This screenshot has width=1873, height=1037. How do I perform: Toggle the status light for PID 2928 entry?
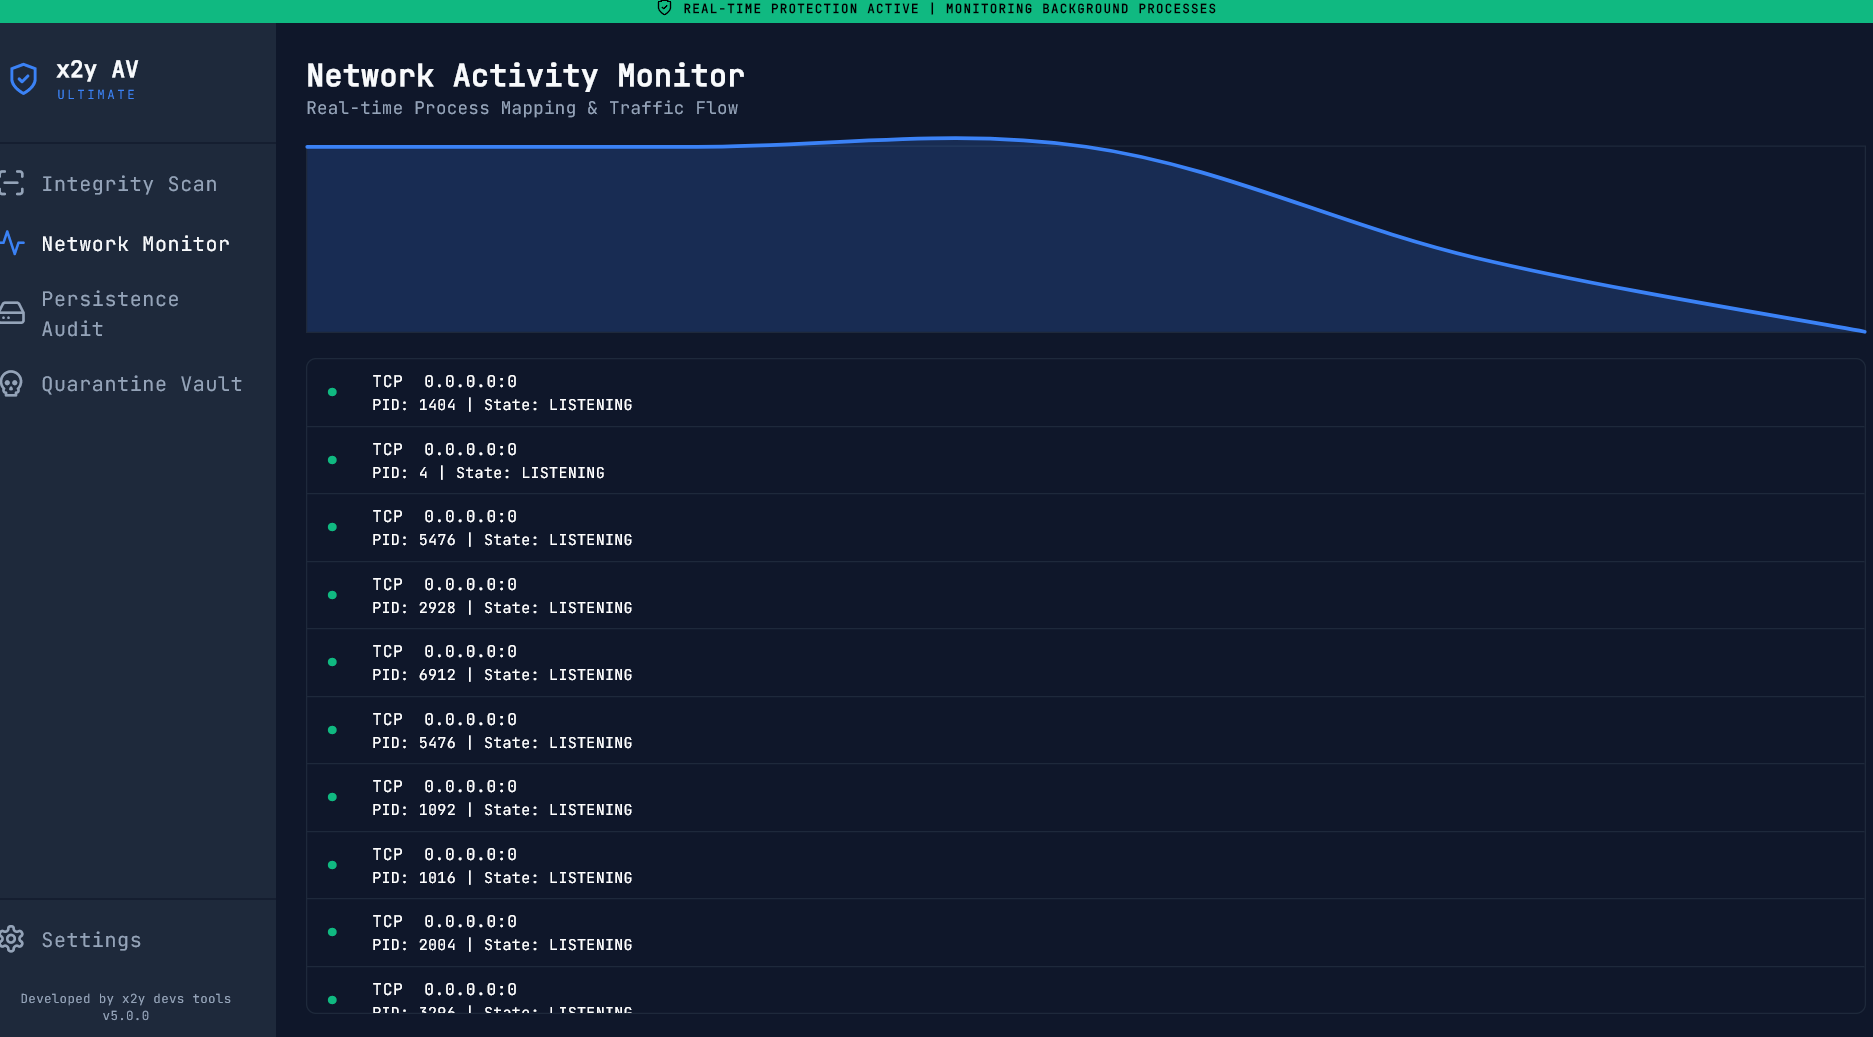(x=331, y=595)
